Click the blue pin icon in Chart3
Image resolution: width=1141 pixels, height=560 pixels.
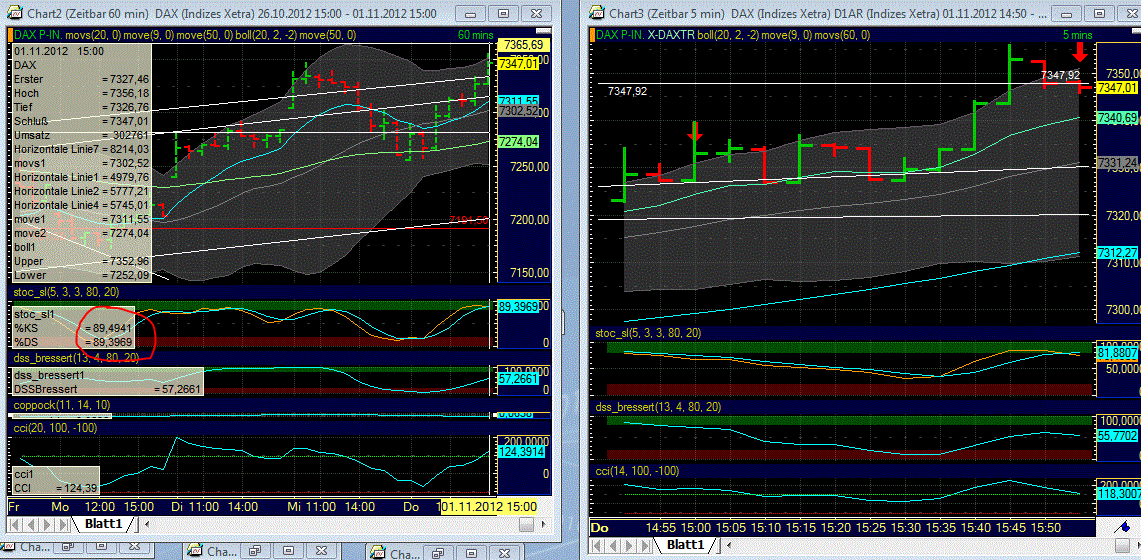(x=1121, y=526)
